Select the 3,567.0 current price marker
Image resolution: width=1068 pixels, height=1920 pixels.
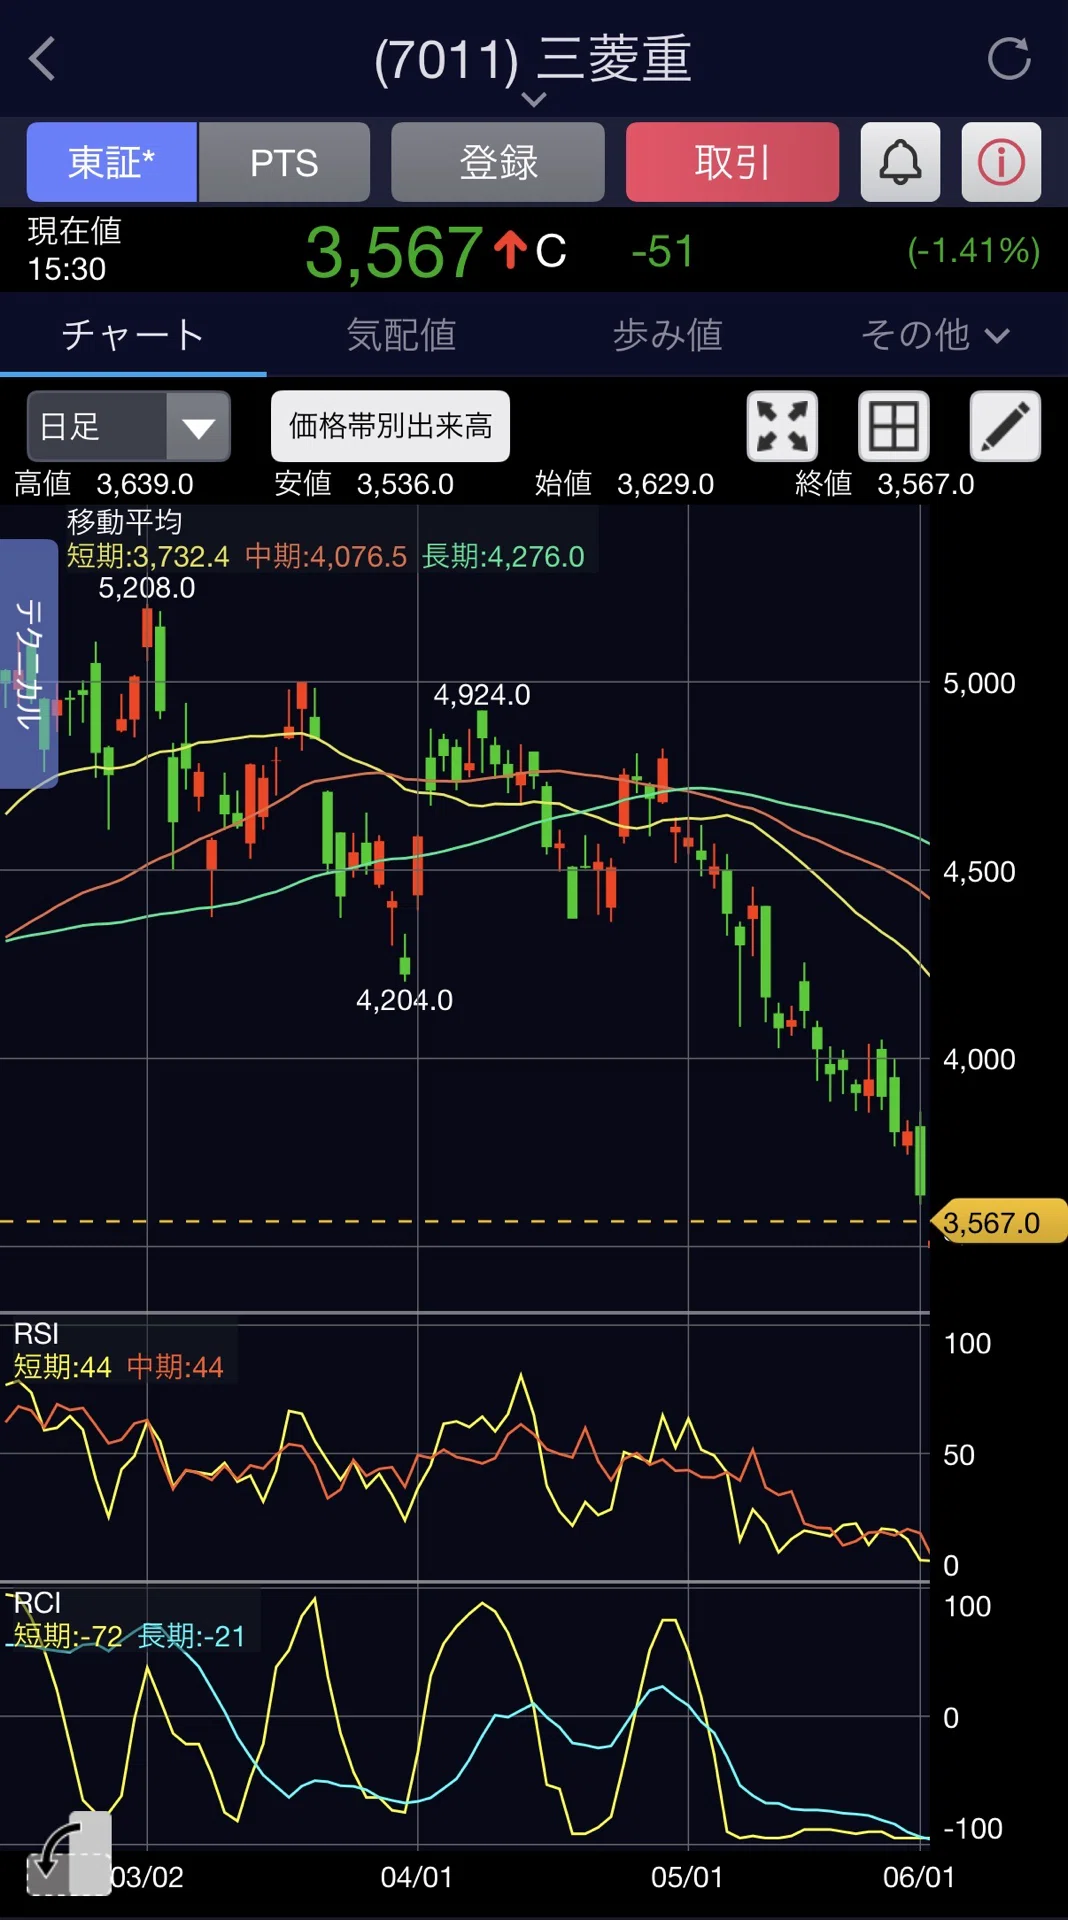[x=997, y=1222]
